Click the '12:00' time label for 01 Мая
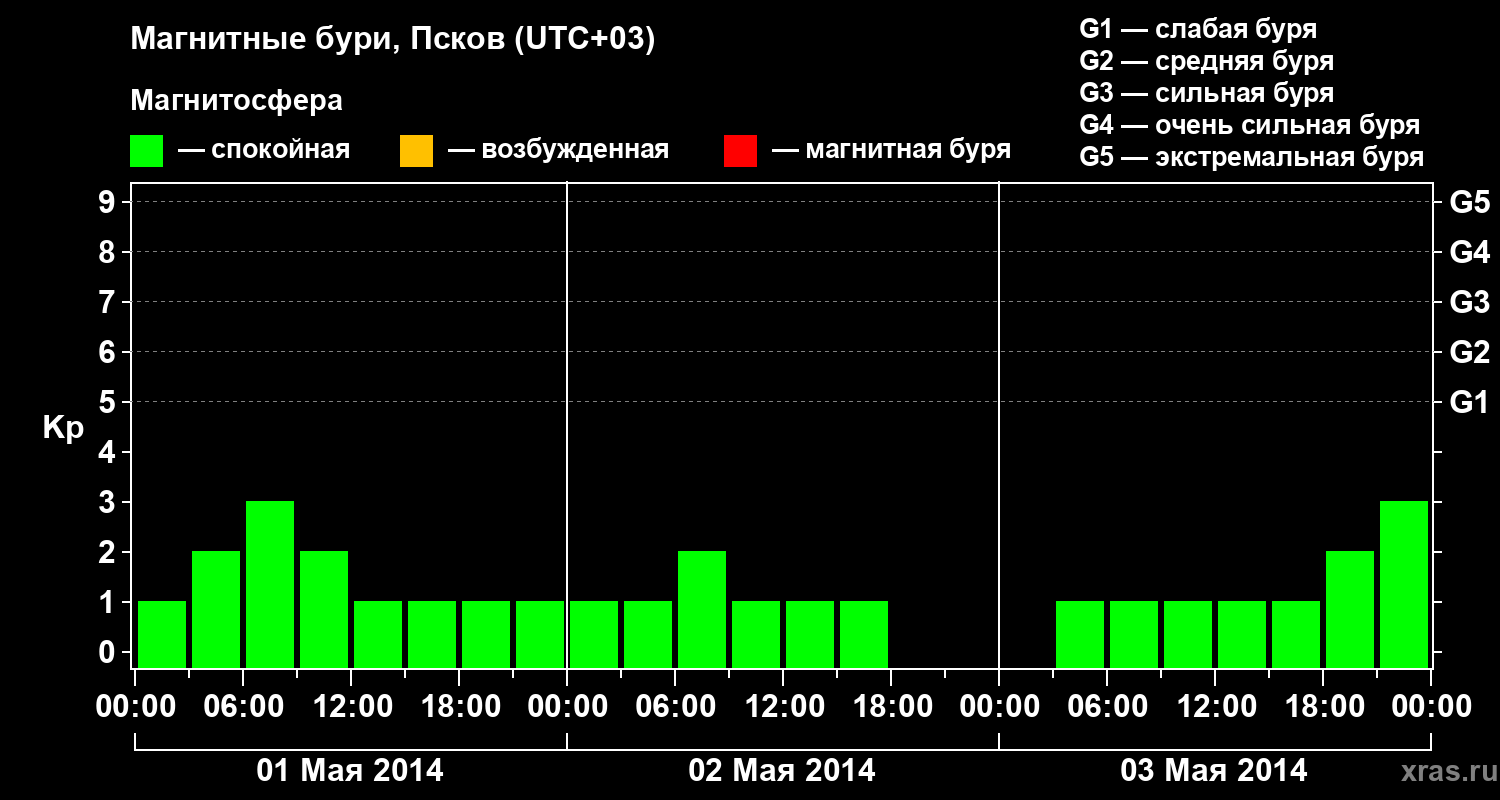The height and width of the screenshot is (800, 1500). (351, 707)
